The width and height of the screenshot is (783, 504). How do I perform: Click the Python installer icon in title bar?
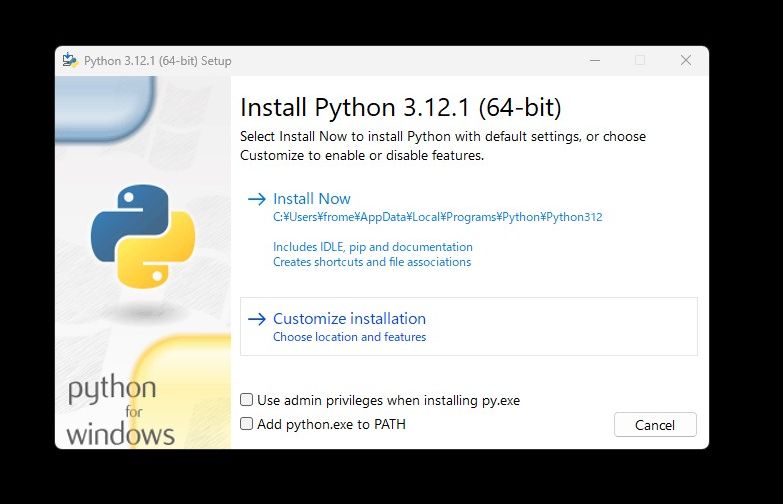pos(70,60)
